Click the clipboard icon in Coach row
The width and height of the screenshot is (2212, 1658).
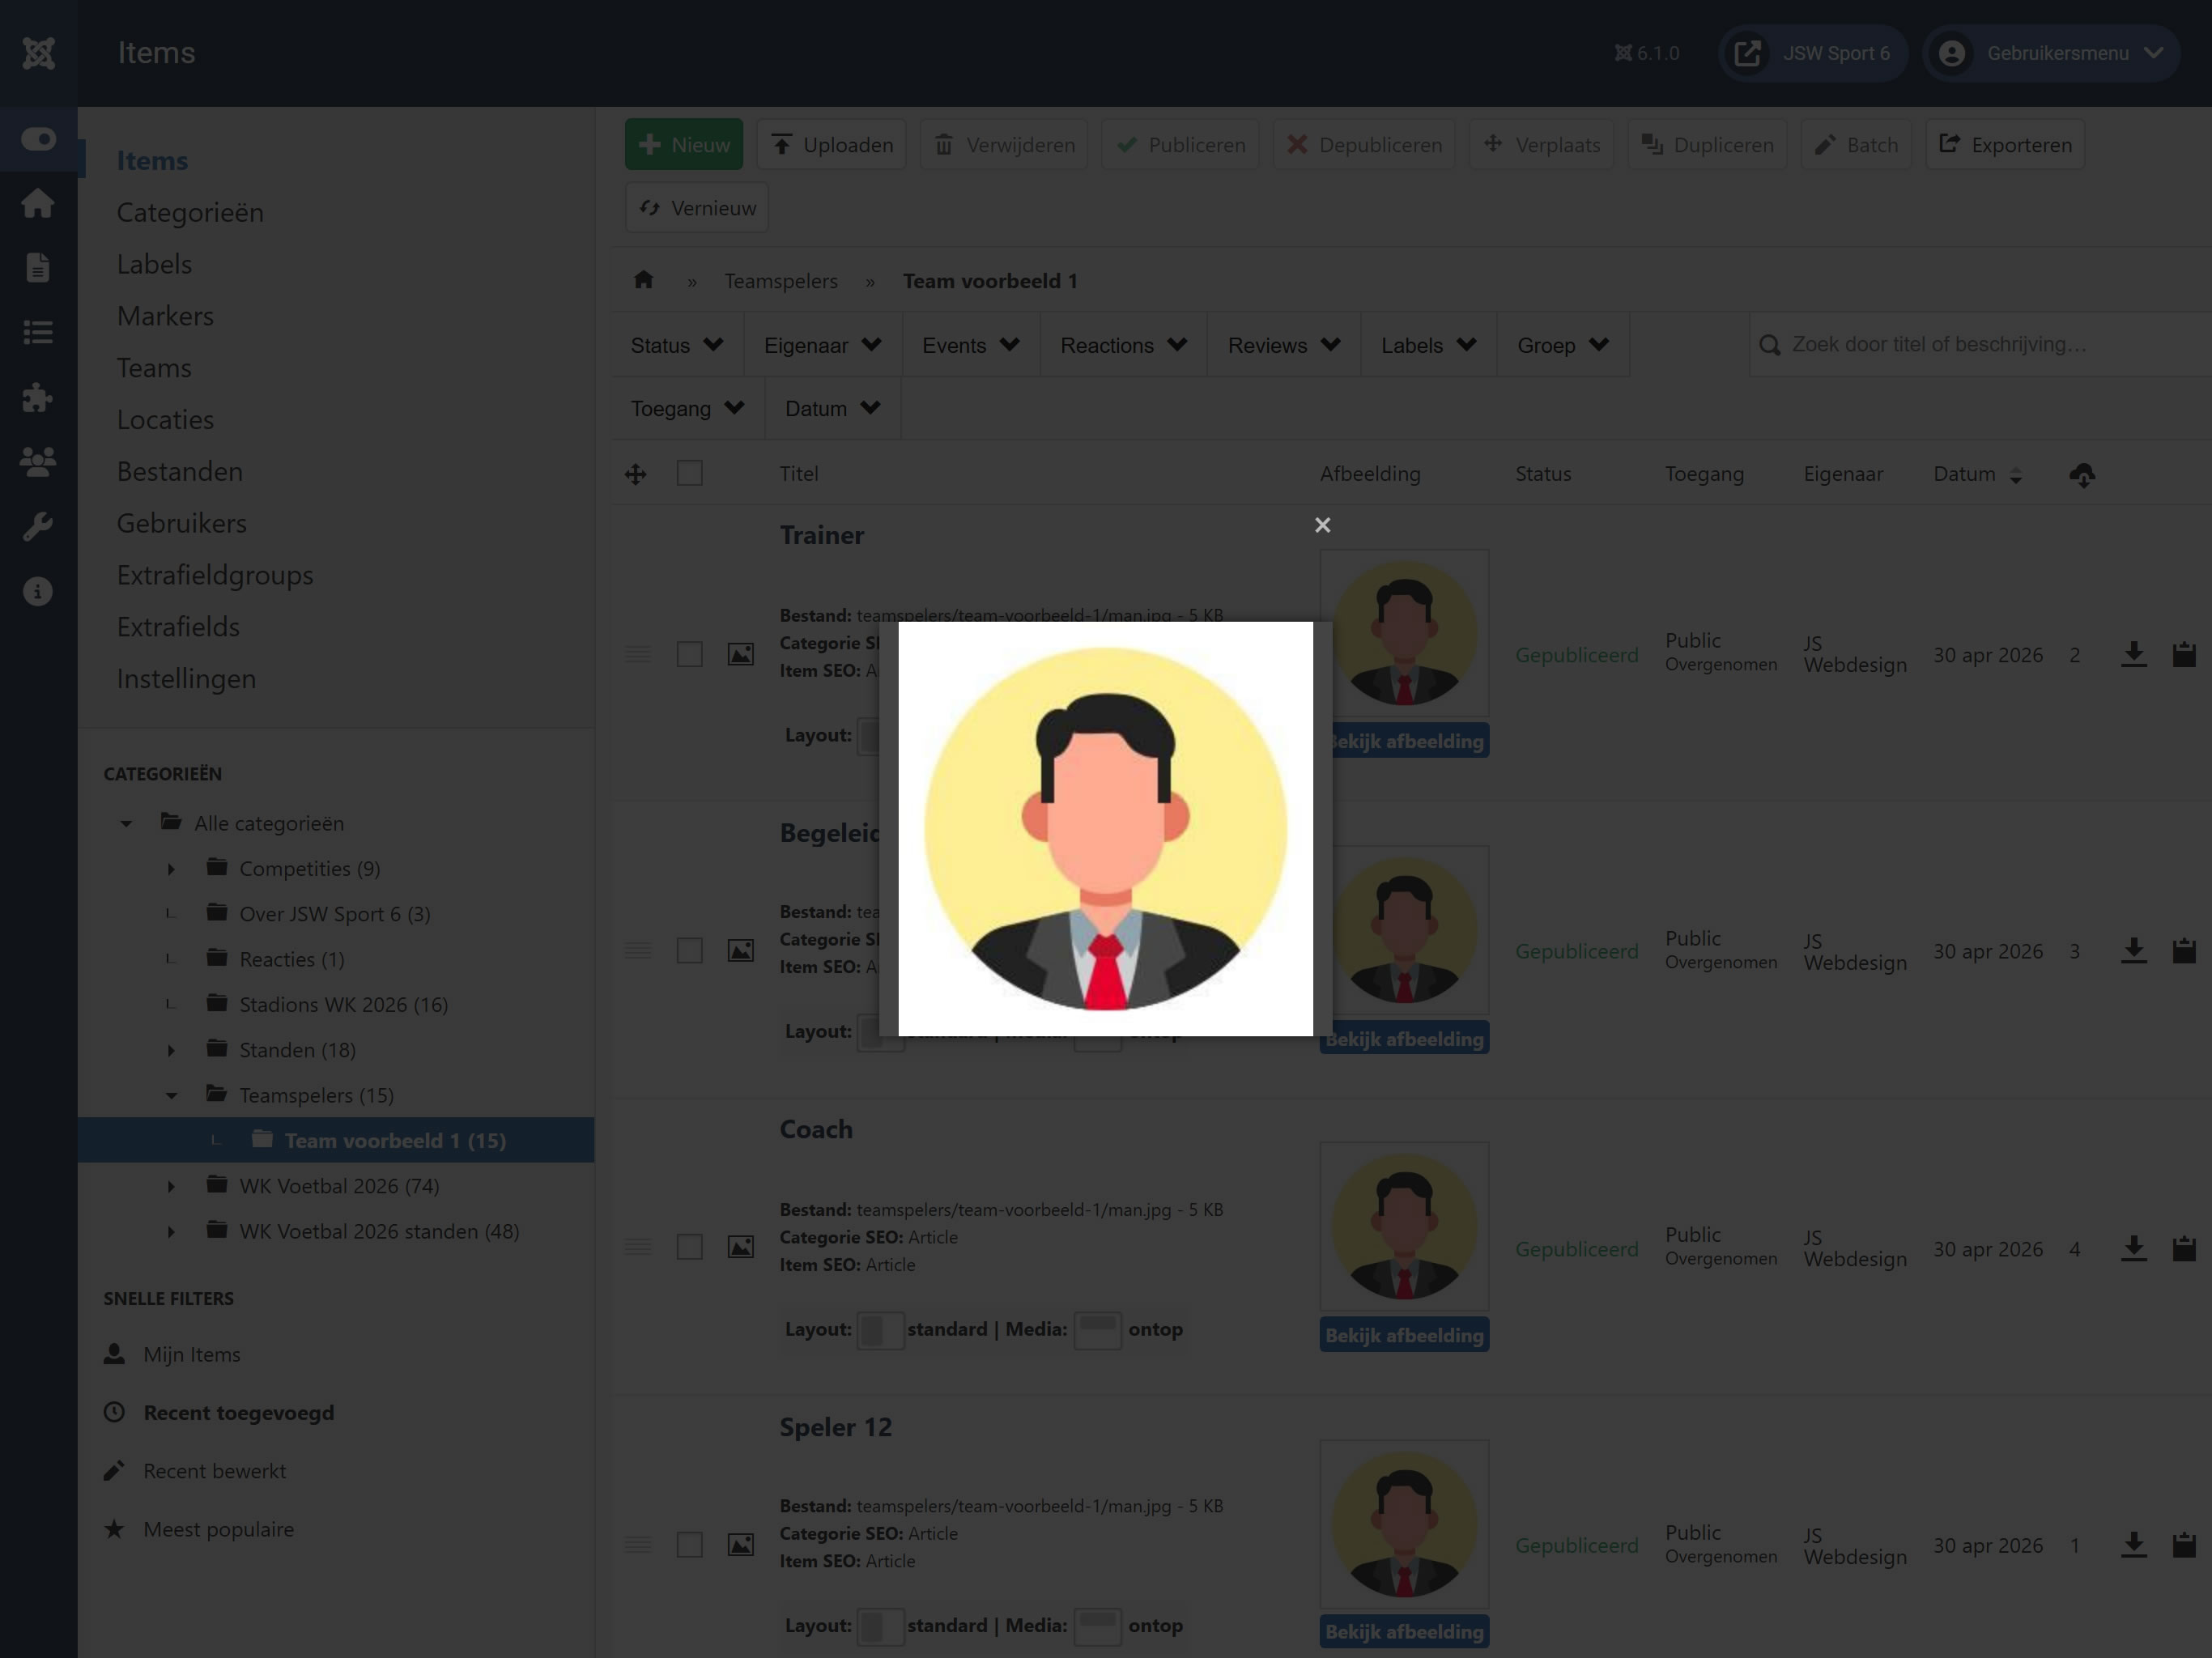2184,1248
